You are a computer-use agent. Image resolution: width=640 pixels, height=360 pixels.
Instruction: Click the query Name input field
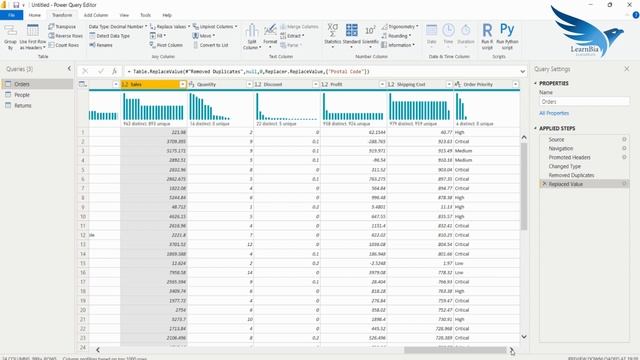584,102
